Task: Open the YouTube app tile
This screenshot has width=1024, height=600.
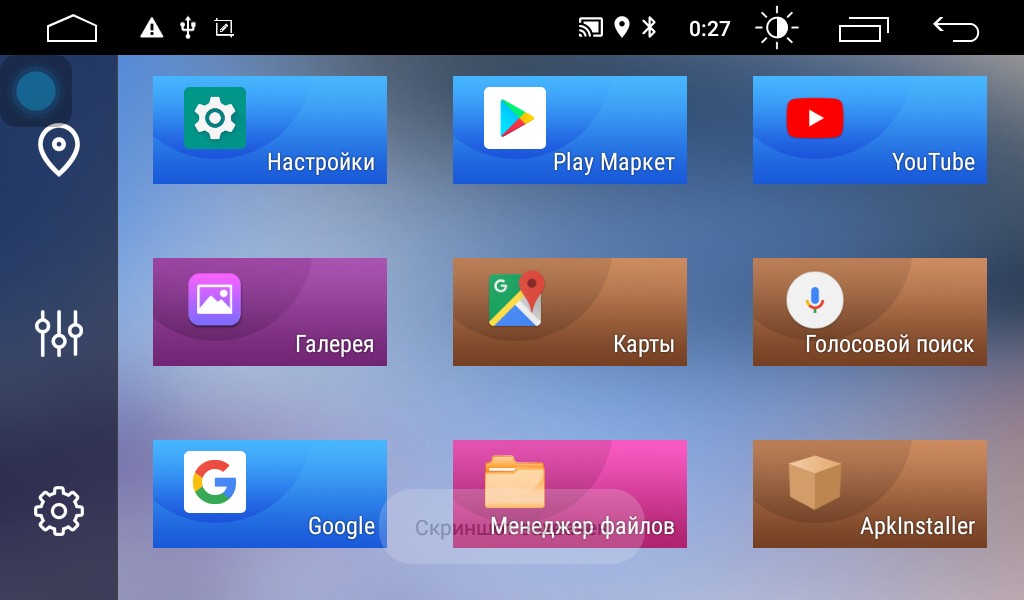Action: 870,130
